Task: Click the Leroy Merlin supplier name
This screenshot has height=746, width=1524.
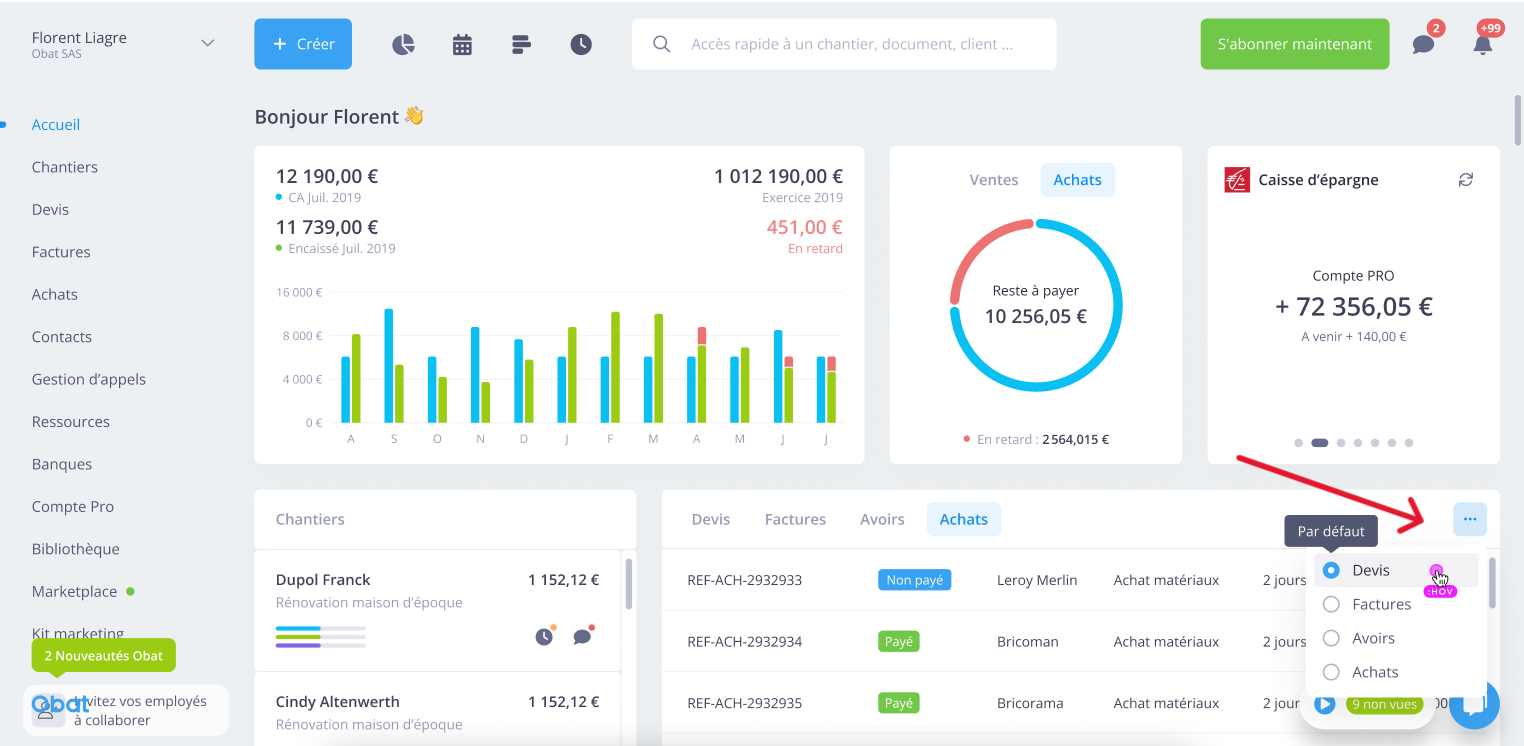Action: pyautogui.click(x=1037, y=580)
